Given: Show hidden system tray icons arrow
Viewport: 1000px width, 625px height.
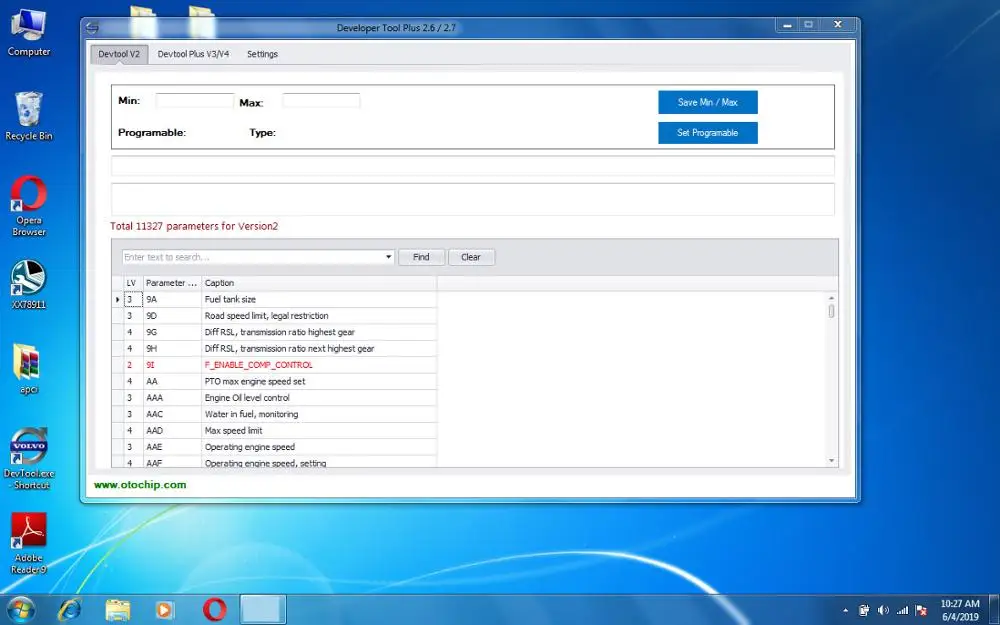Looking at the screenshot, I should 846,610.
